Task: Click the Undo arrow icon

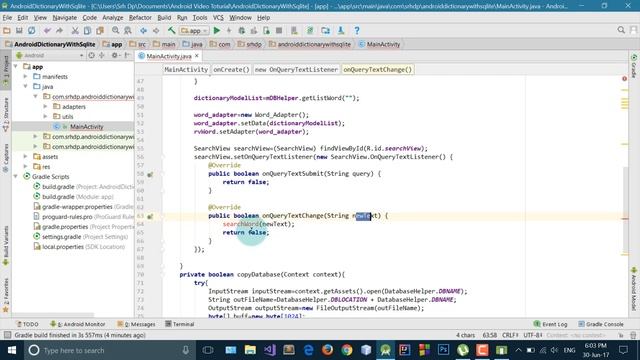Action: [x=47, y=31]
